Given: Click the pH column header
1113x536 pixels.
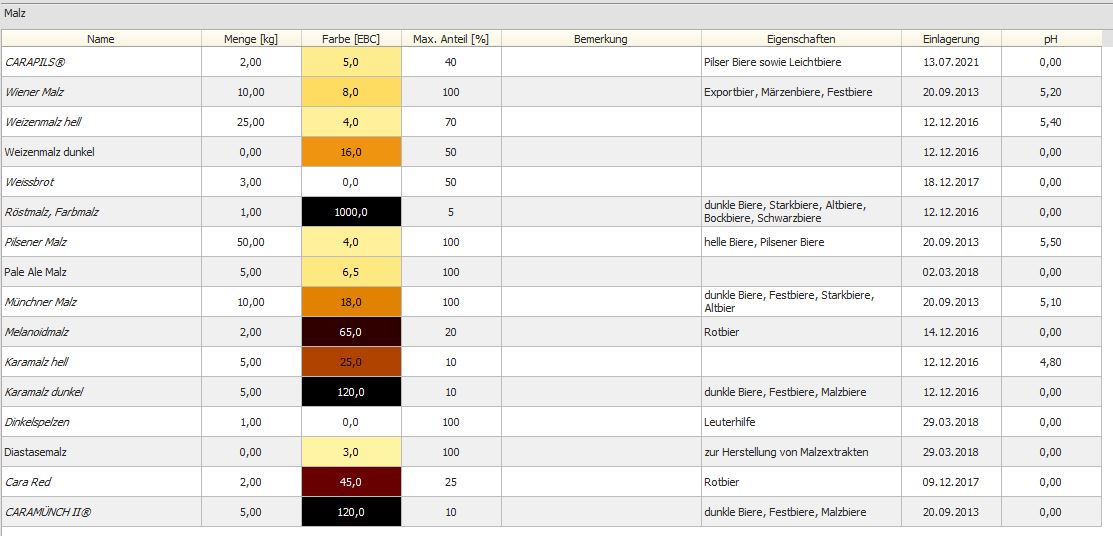Looking at the screenshot, I should (x=1050, y=39).
